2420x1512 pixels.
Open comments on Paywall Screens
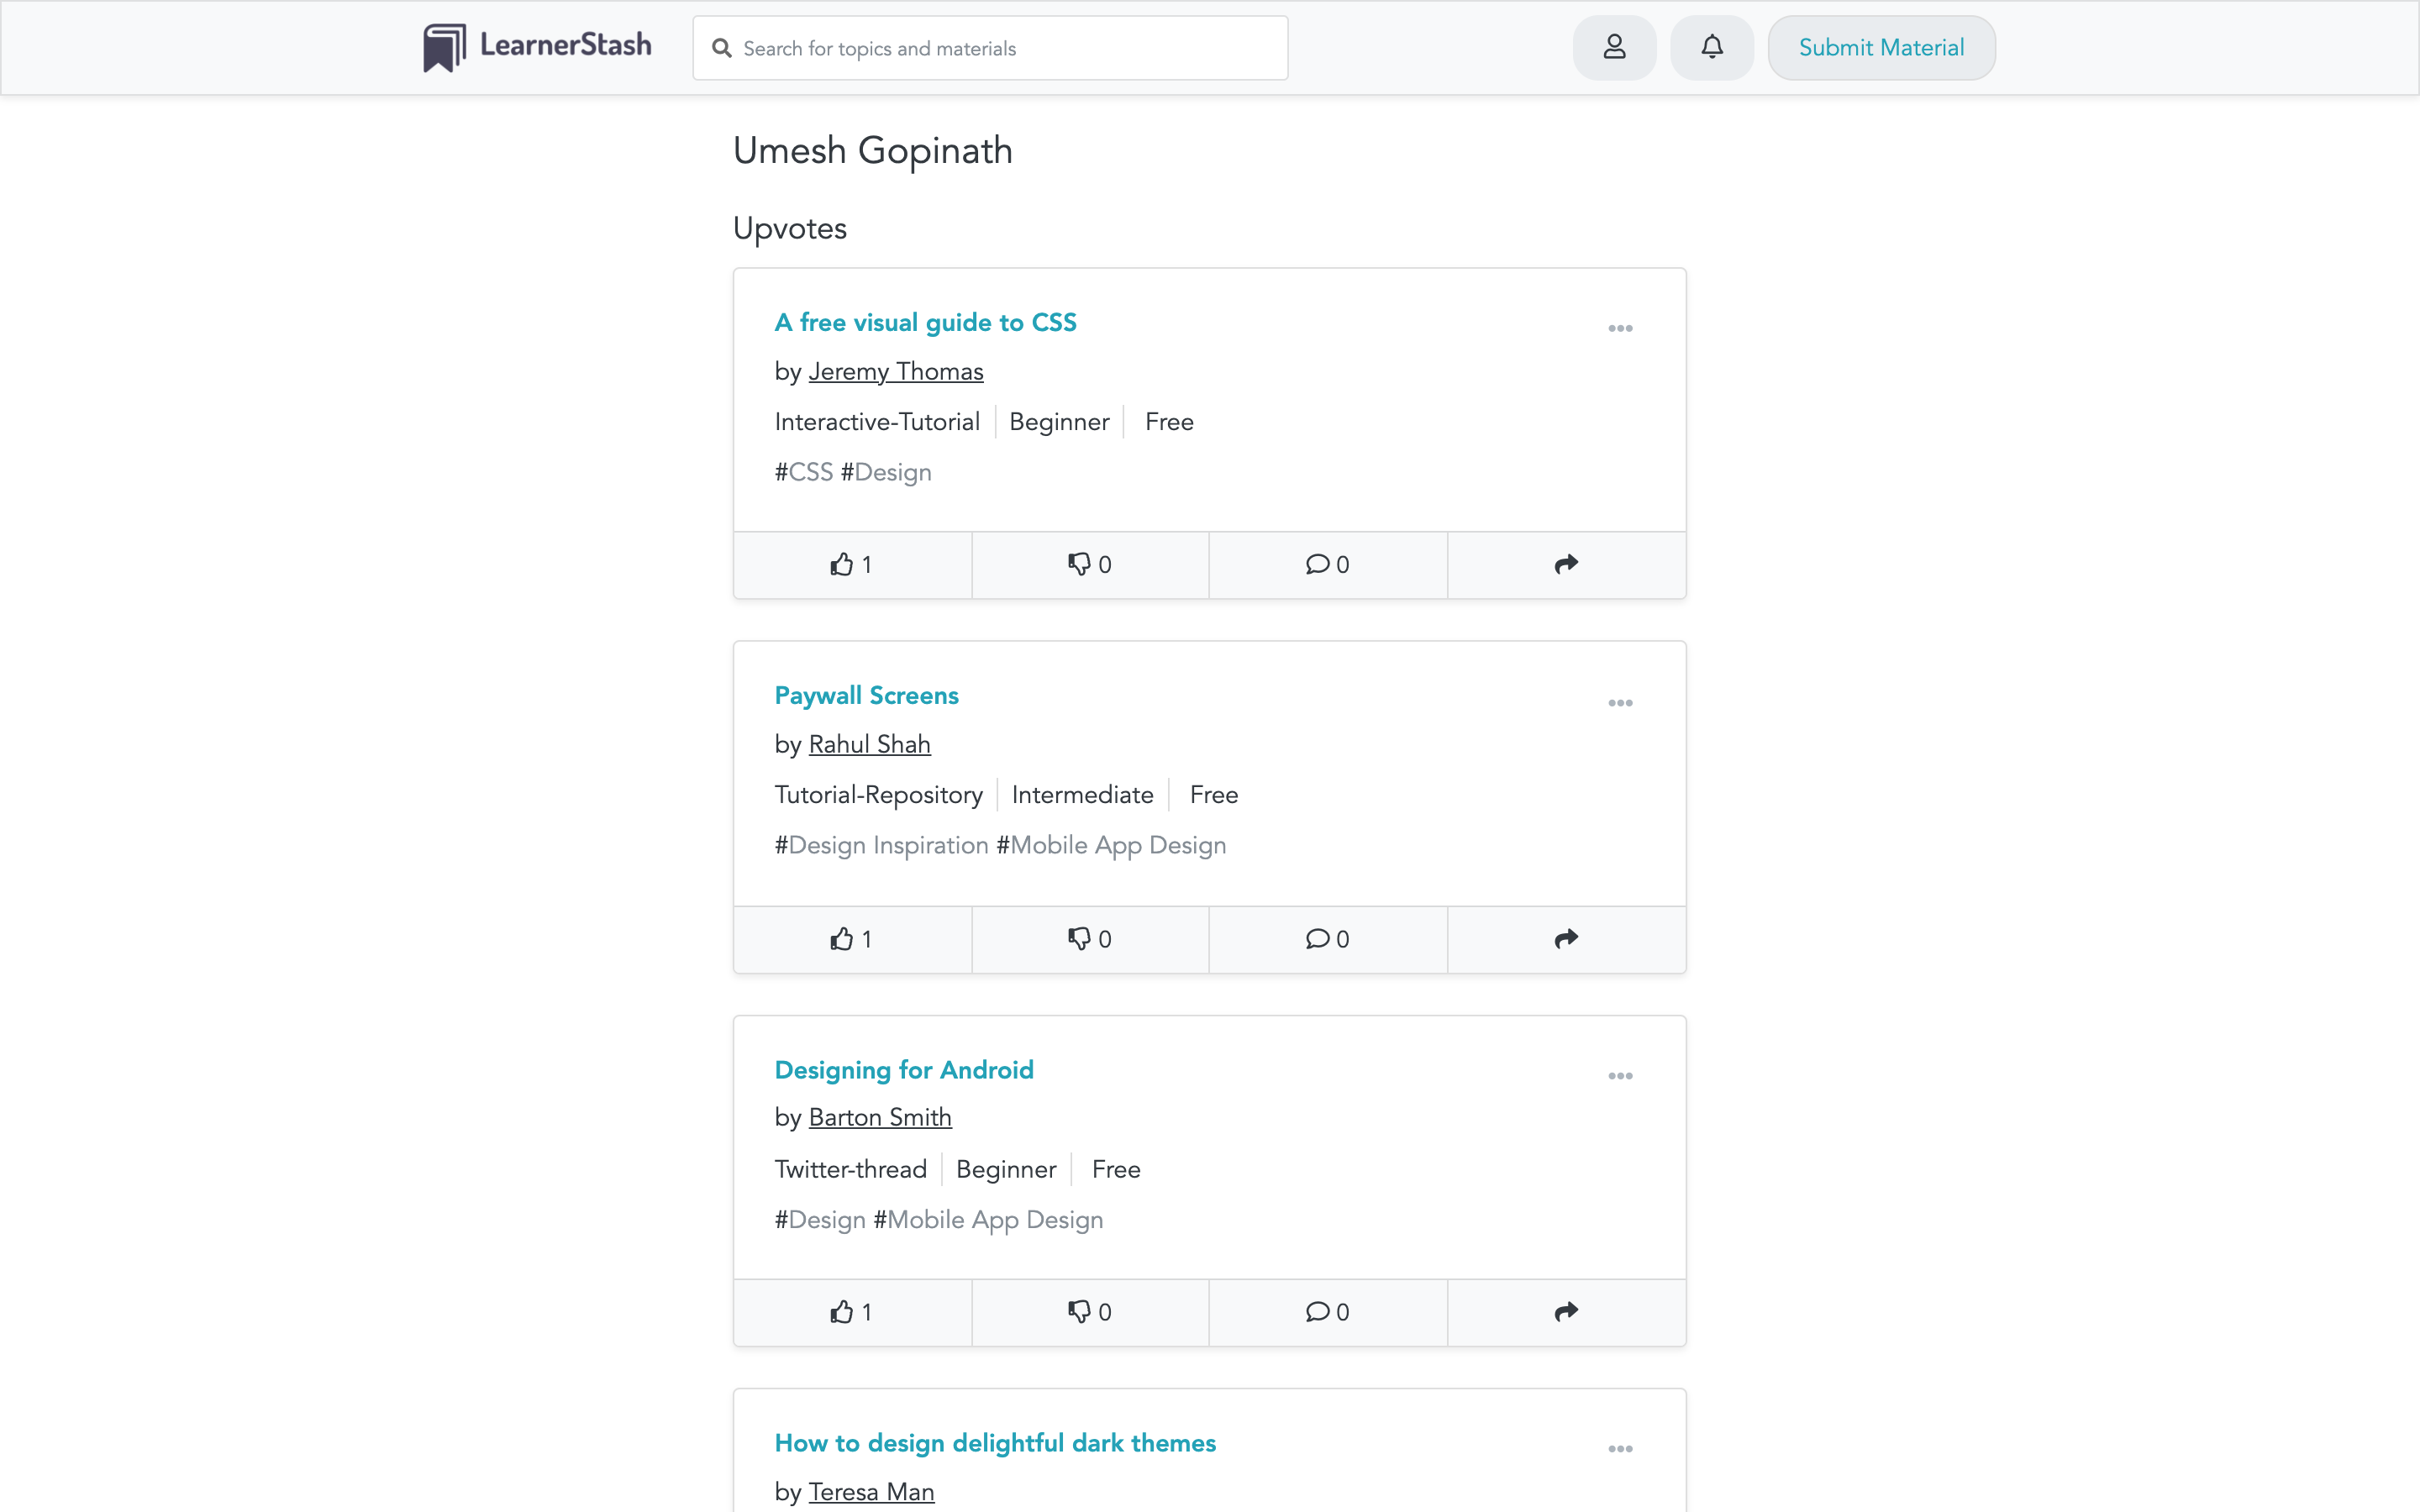click(1327, 939)
